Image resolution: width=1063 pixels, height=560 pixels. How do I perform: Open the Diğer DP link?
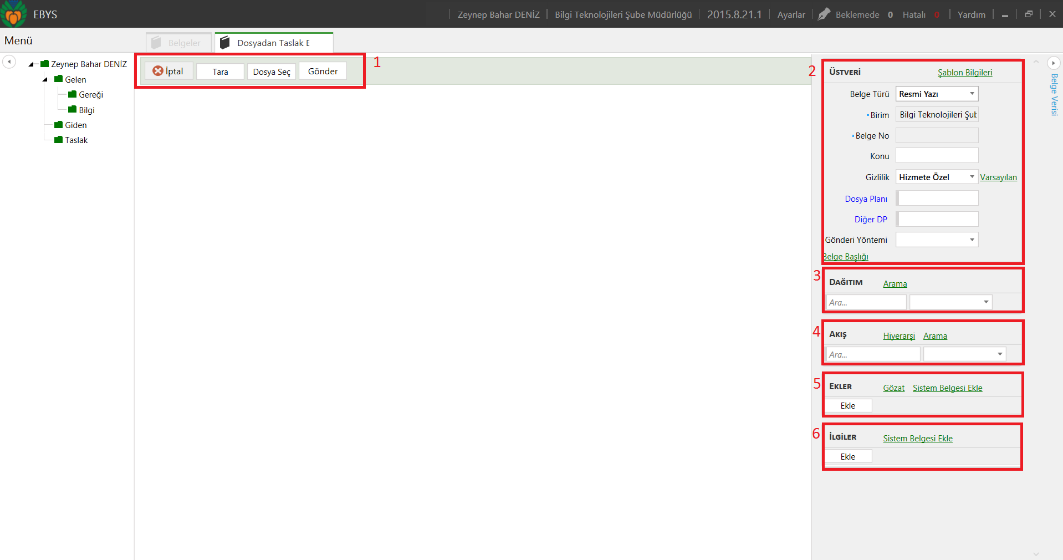pos(870,219)
